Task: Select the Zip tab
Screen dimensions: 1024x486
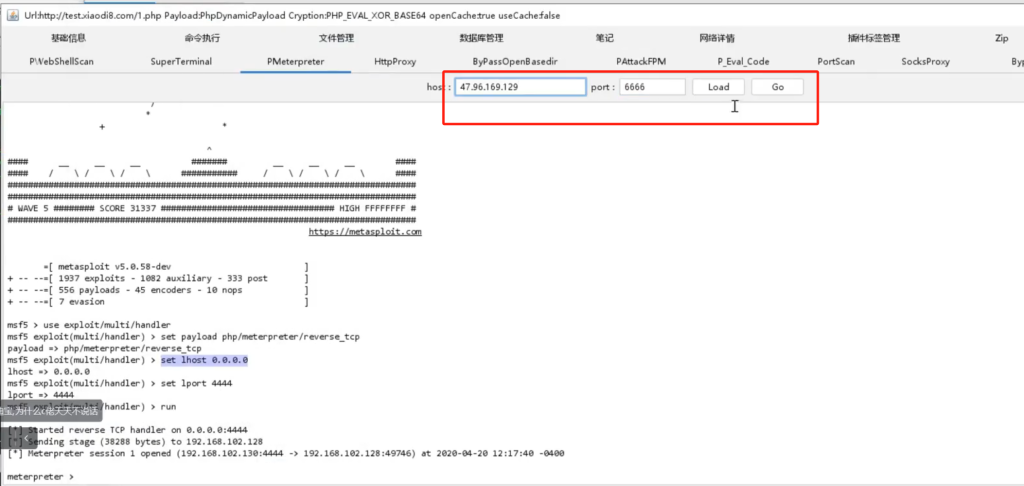Action: 1002,39
